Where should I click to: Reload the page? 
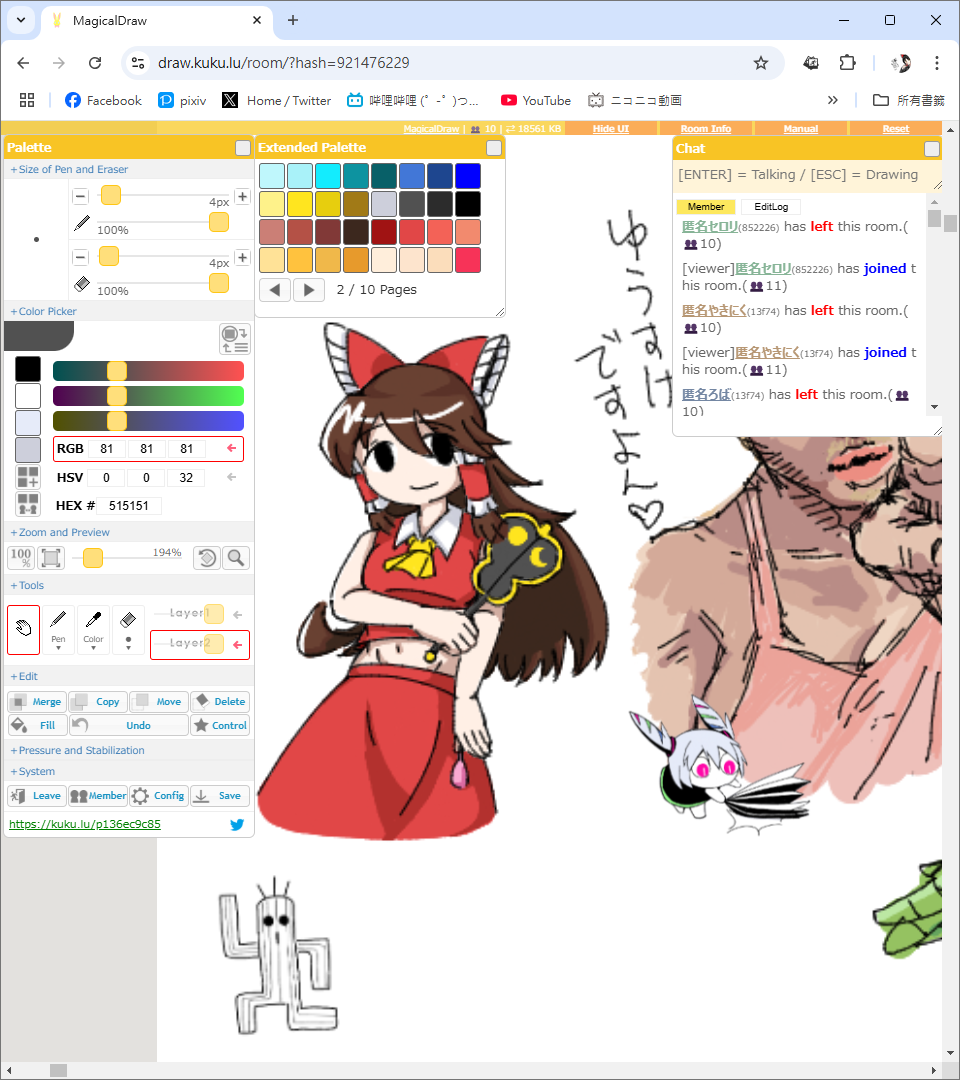(95, 63)
